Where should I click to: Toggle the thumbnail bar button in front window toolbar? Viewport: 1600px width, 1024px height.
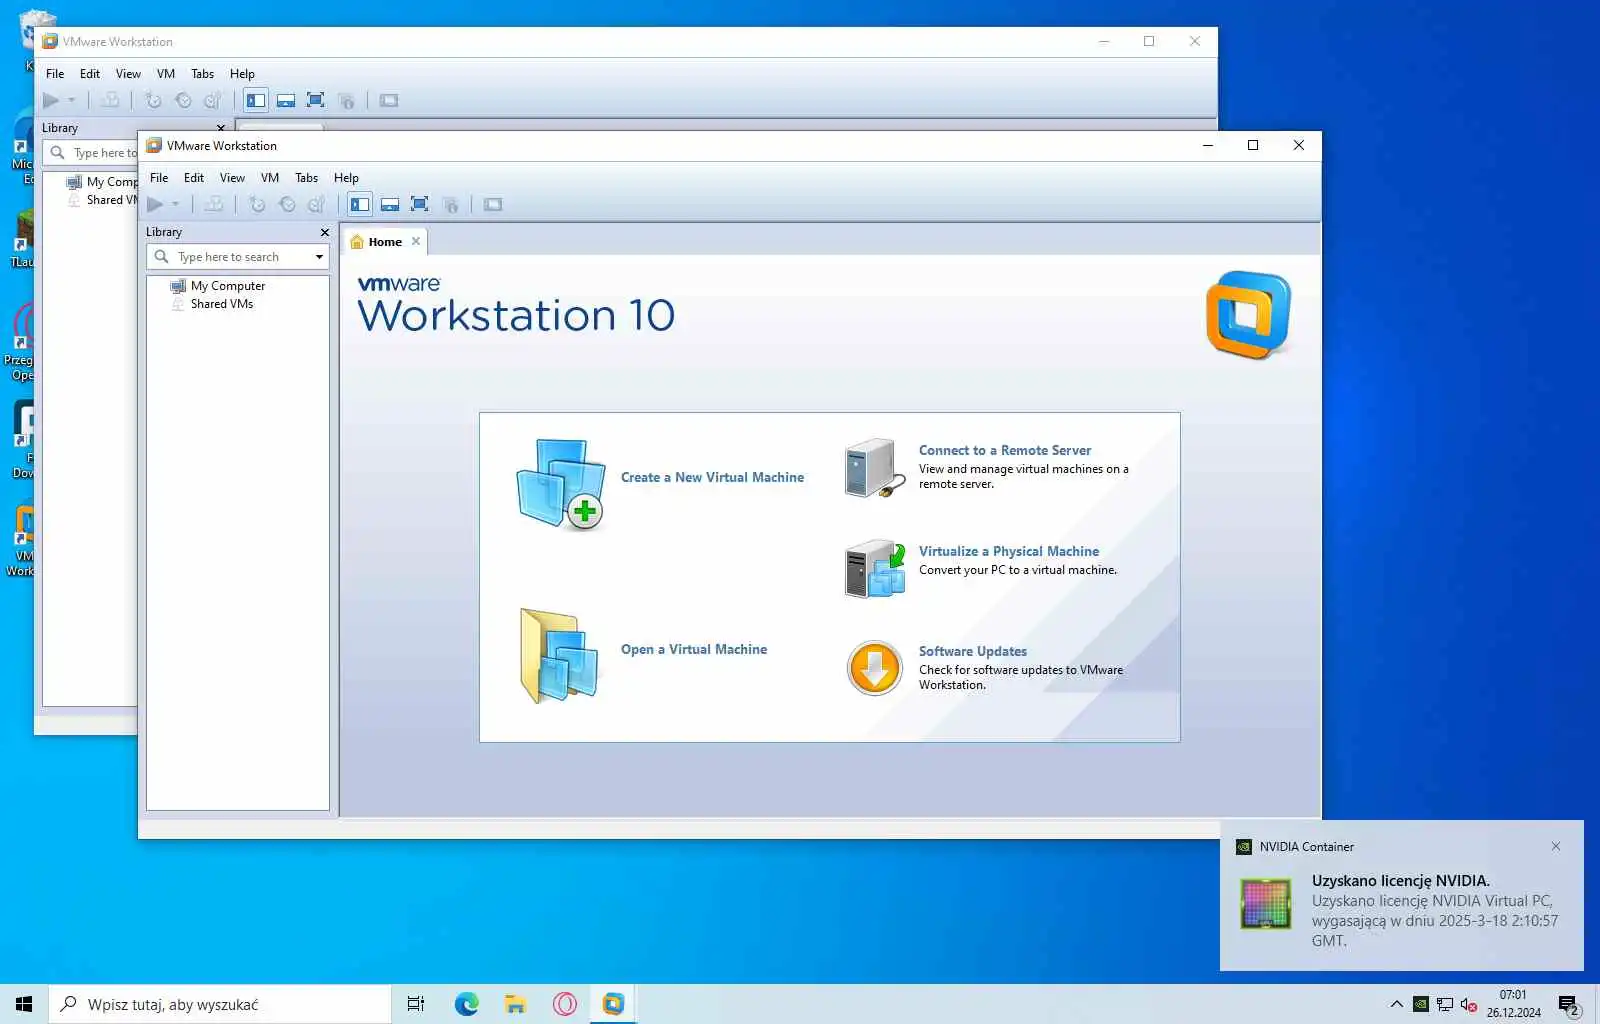pos(390,205)
